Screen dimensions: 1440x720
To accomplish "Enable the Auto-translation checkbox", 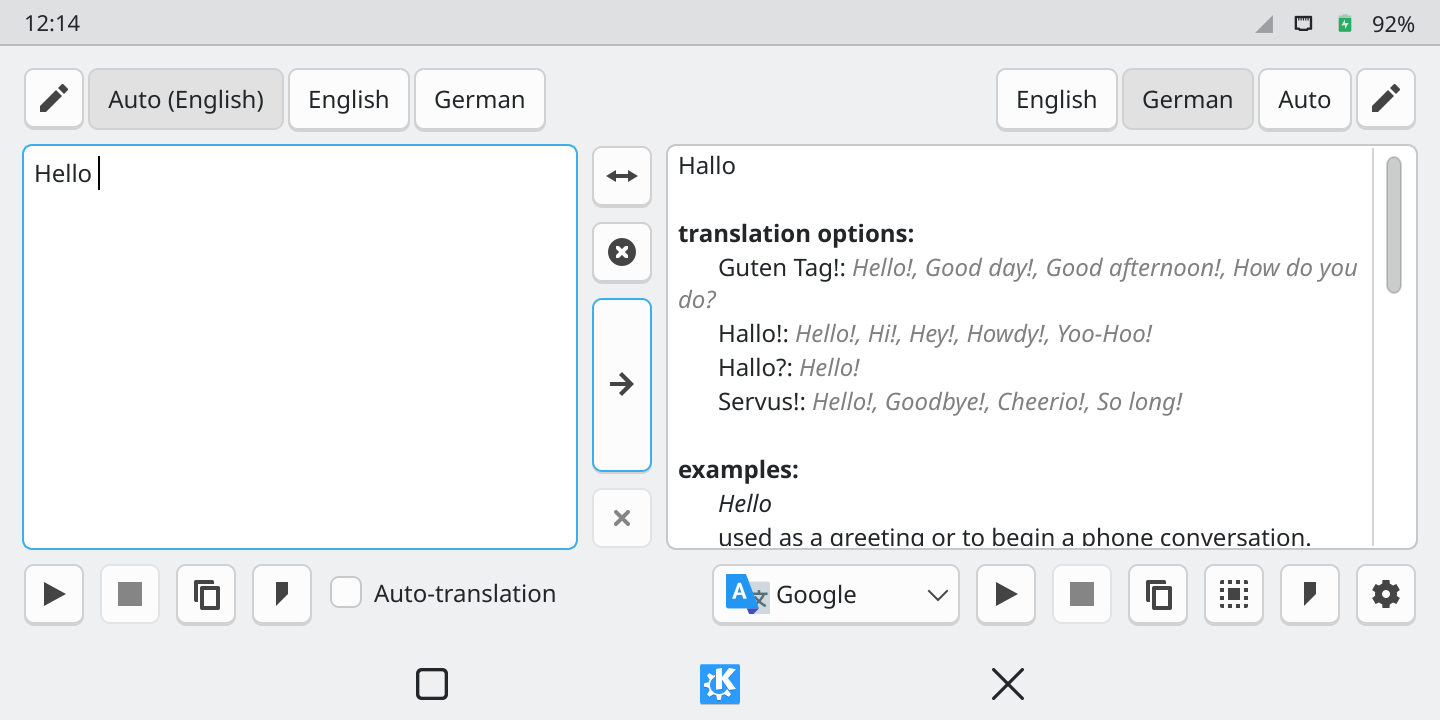I will click(x=346, y=593).
